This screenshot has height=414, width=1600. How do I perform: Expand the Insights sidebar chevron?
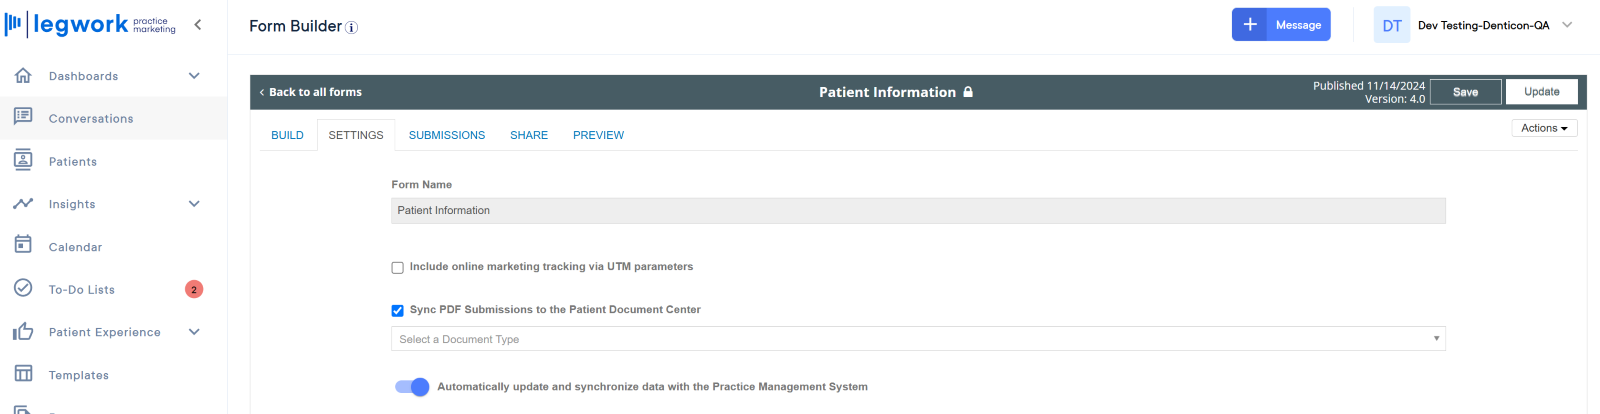coord(194,203)
